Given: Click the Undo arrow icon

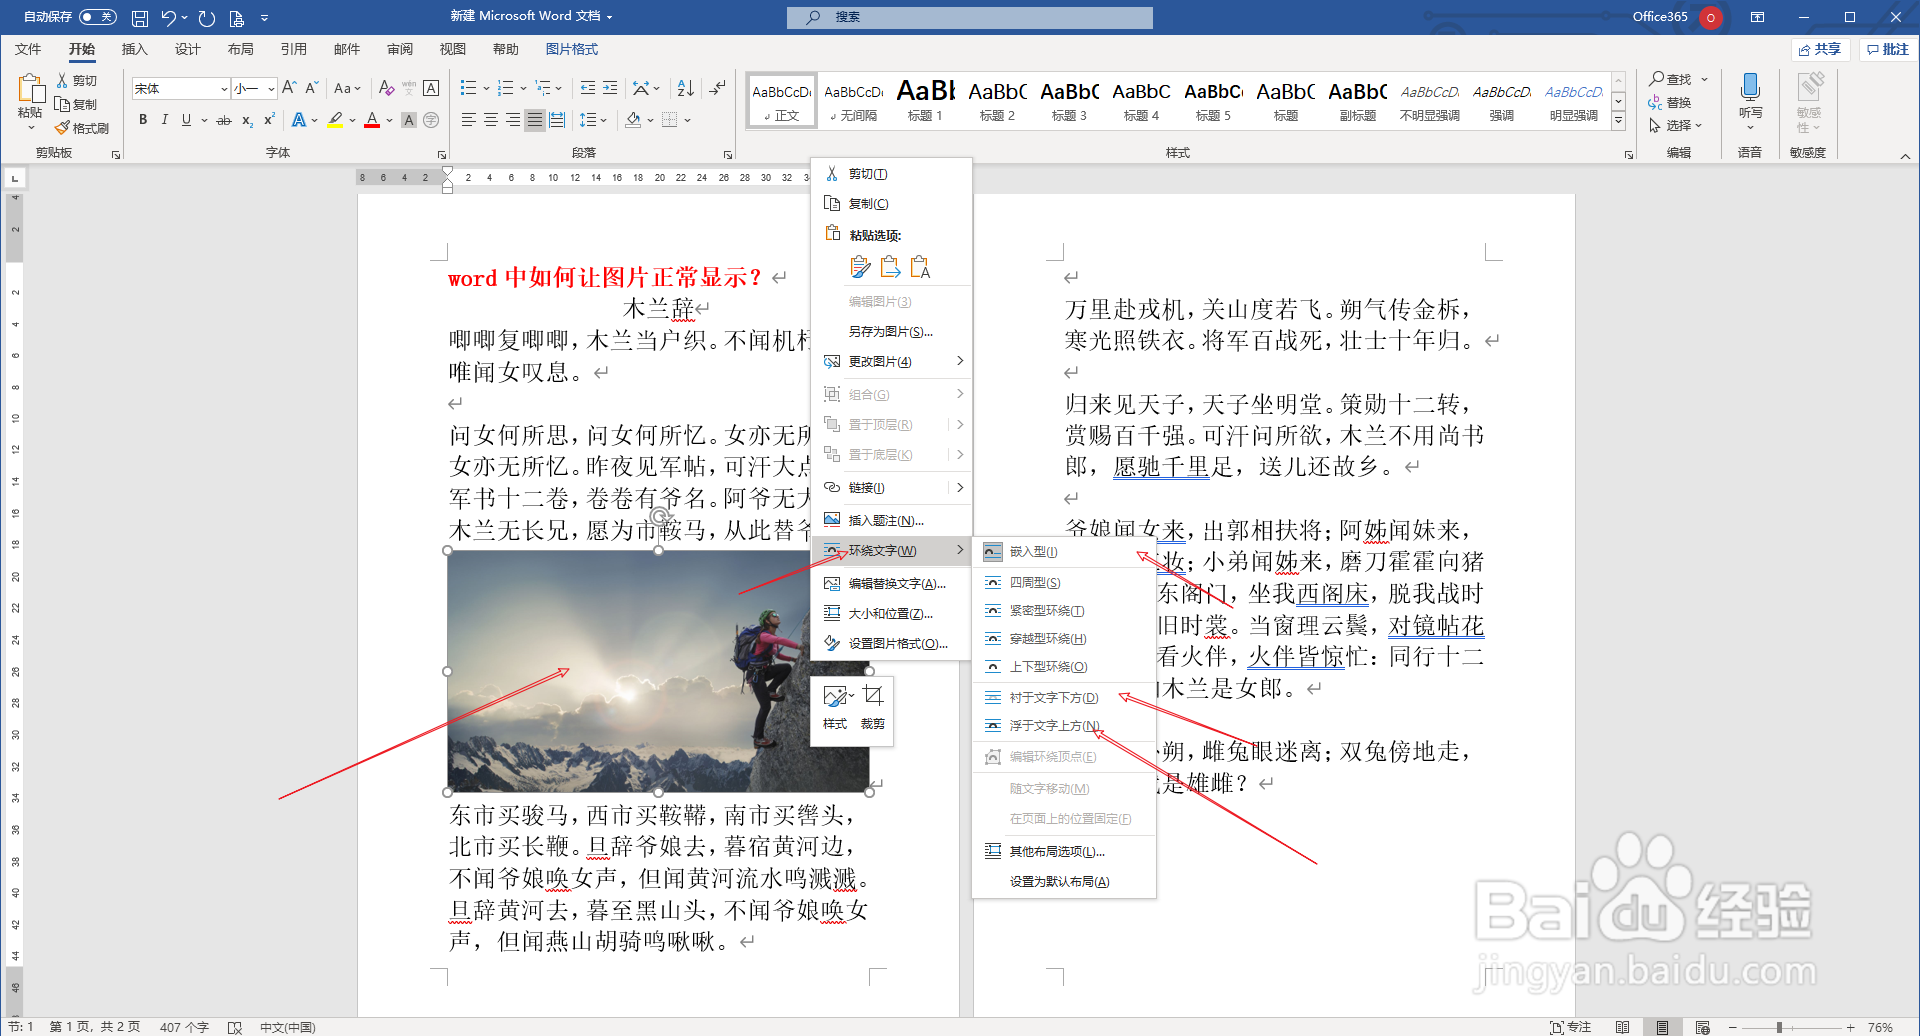Looking at the screenshot, I should pos(168,18).
